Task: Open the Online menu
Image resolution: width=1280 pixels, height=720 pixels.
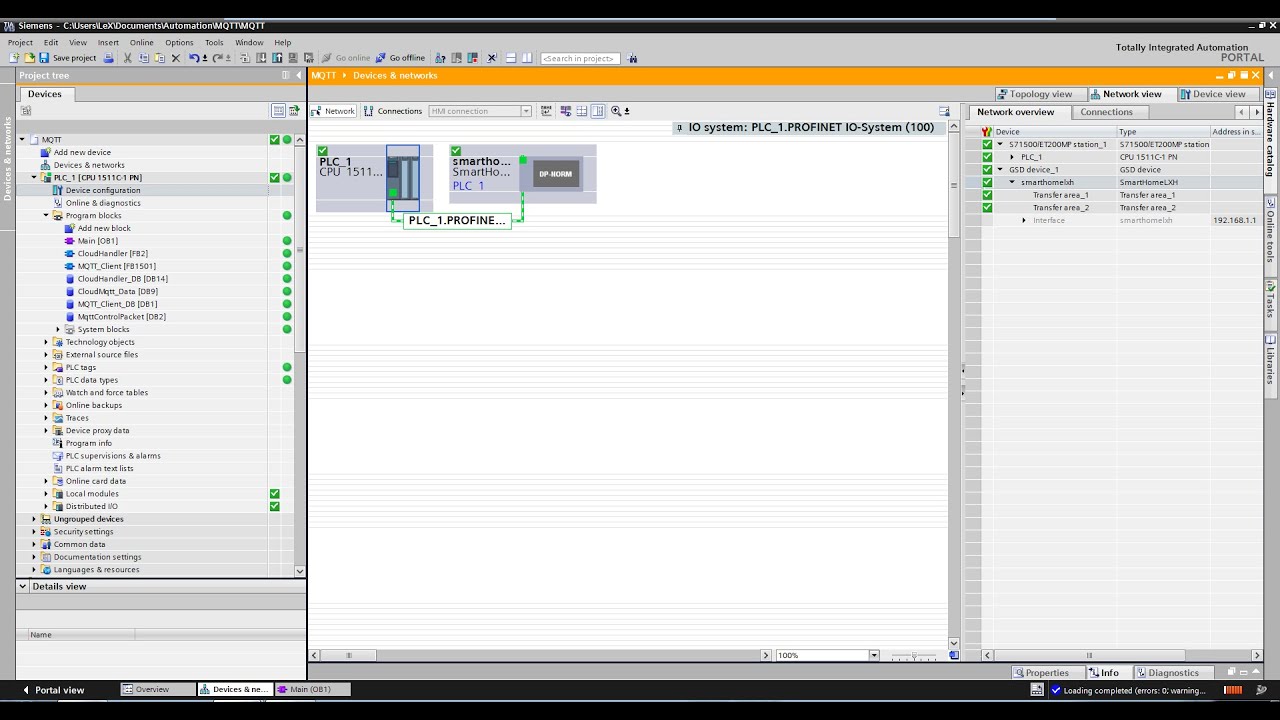Action: point(141,43)
